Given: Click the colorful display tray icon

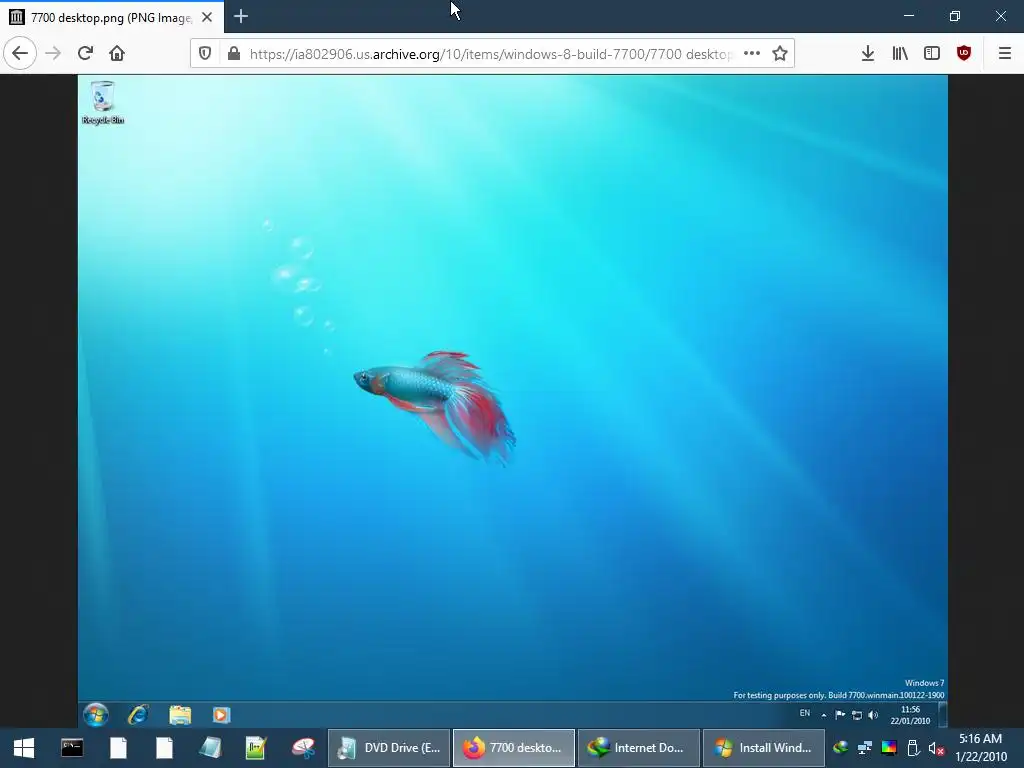Looking at the screenshot, I should tap(889, 747).
